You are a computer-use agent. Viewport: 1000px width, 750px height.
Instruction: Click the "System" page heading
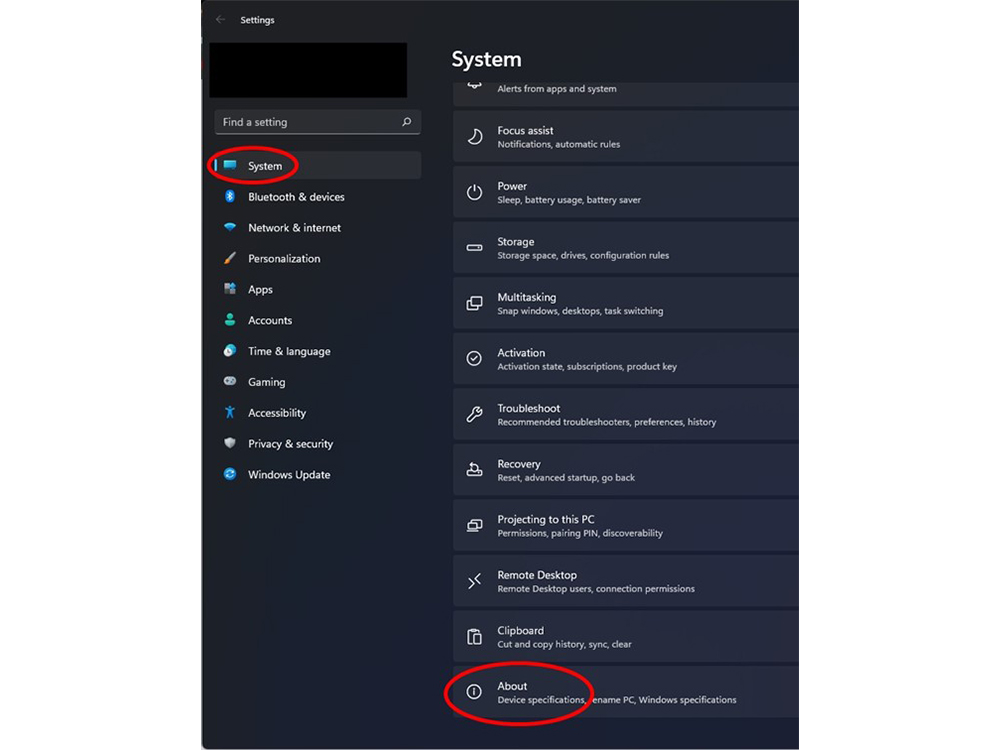coord(486,59)
